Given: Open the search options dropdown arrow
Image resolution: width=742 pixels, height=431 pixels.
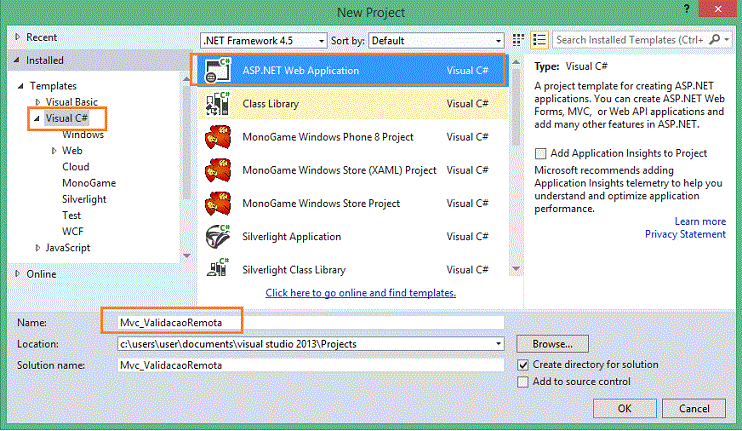Looking at the screenshot, I should 726,40.
